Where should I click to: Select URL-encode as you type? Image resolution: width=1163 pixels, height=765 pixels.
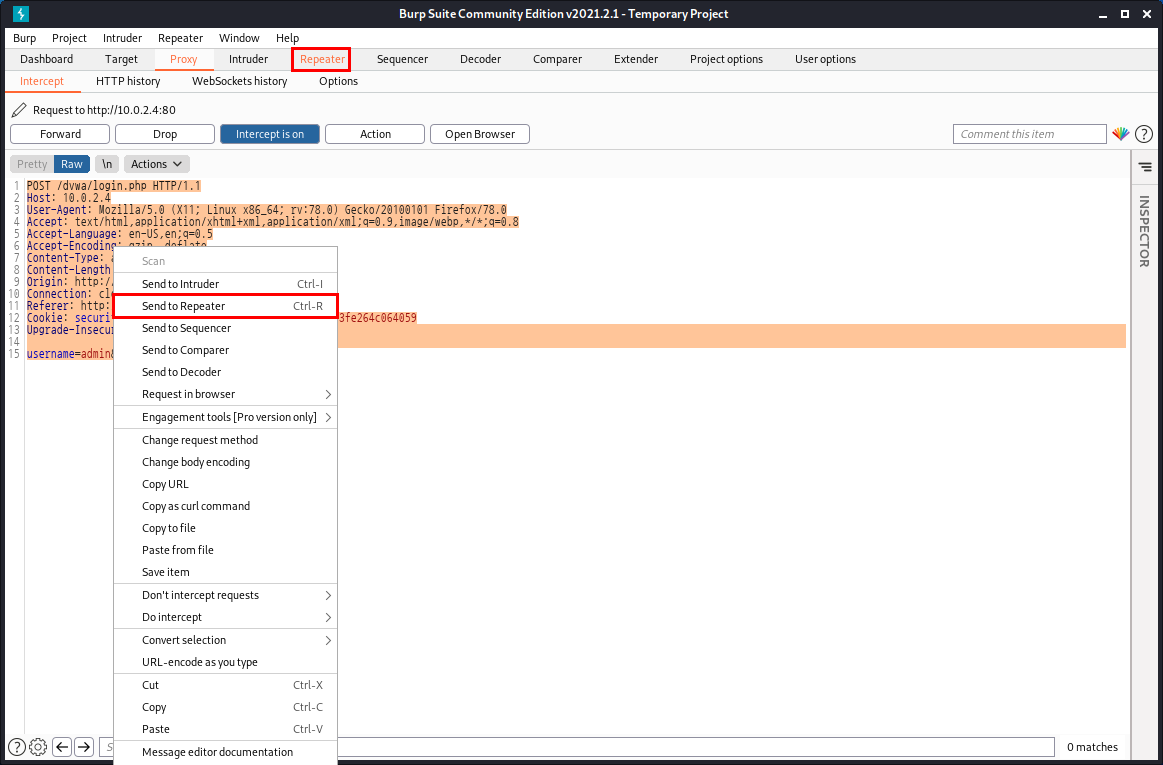(x=225, y=663)
